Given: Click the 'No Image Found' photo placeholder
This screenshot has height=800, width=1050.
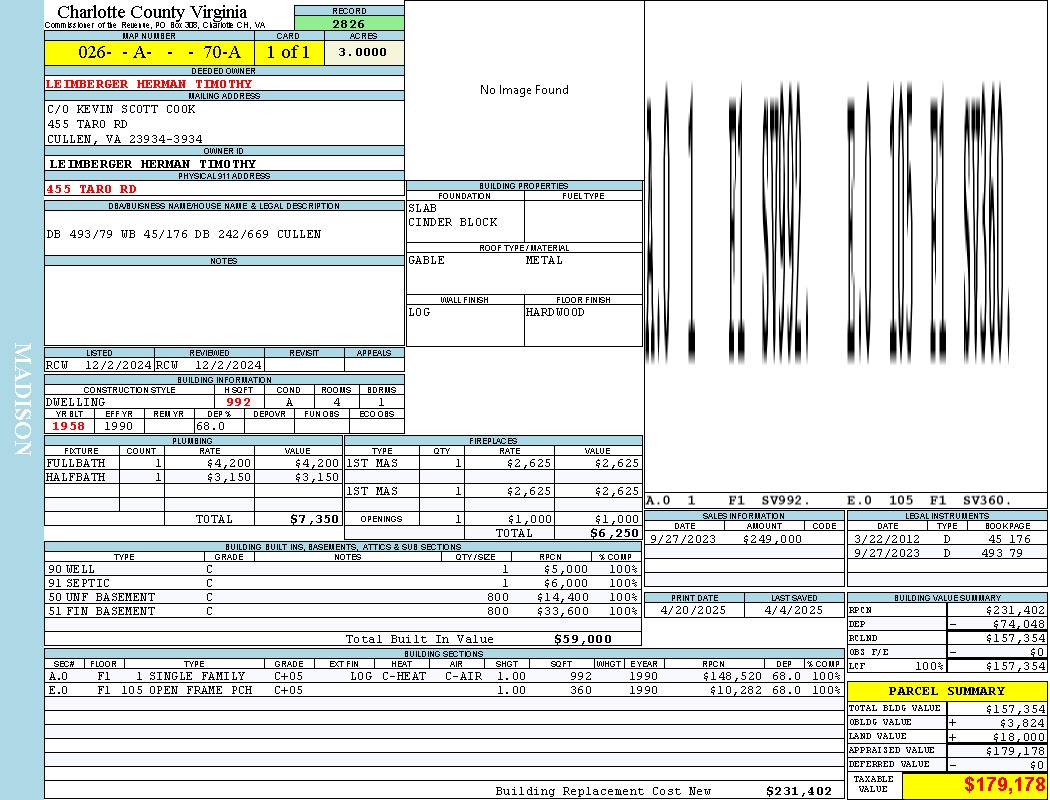Looking at the screenshot, I should click(524, 90).
